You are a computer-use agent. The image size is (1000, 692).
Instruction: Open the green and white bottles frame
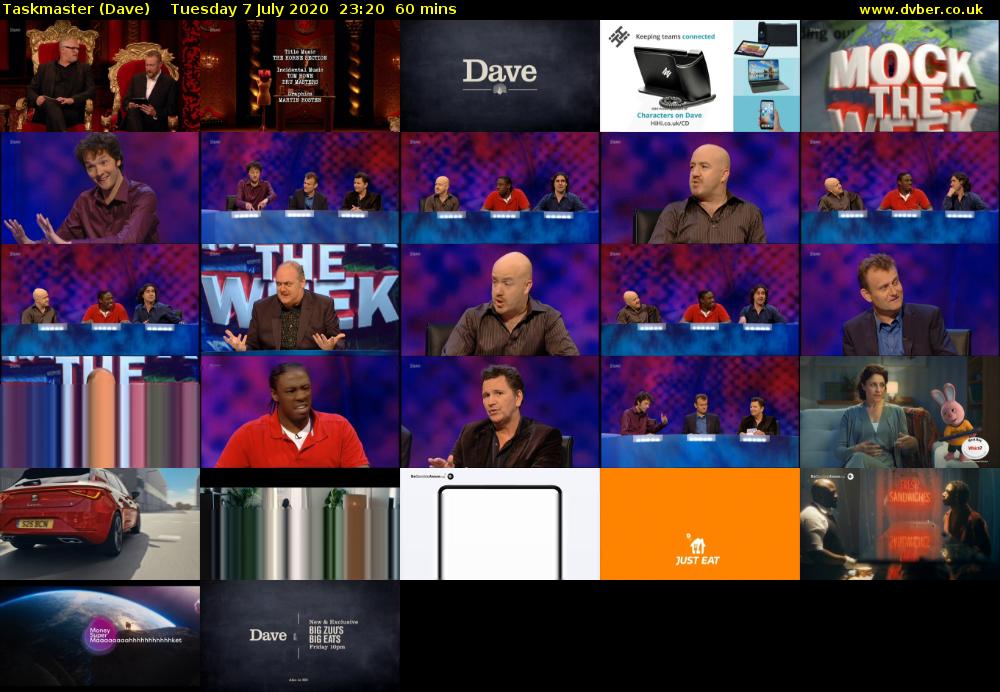[300, 524]
